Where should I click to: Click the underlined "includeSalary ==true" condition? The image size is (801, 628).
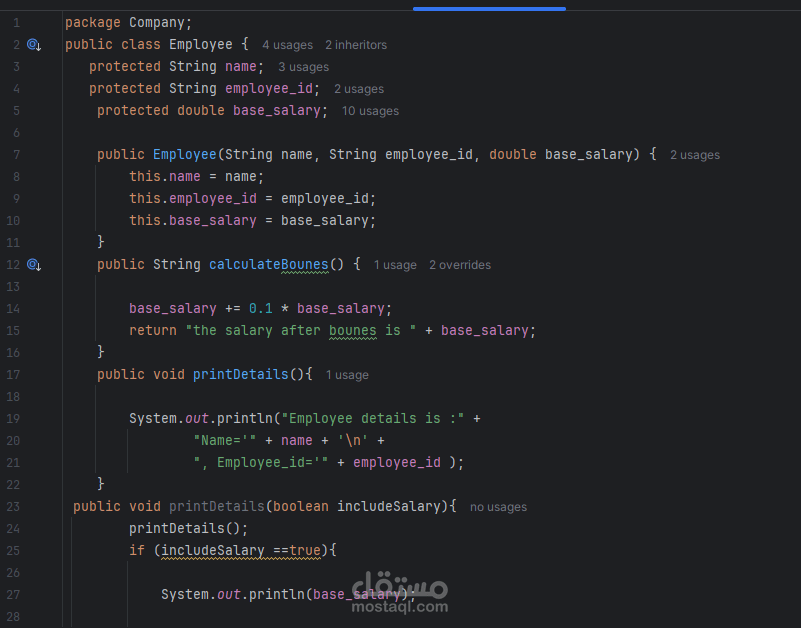pyautogui.click(x=241, y=550)
